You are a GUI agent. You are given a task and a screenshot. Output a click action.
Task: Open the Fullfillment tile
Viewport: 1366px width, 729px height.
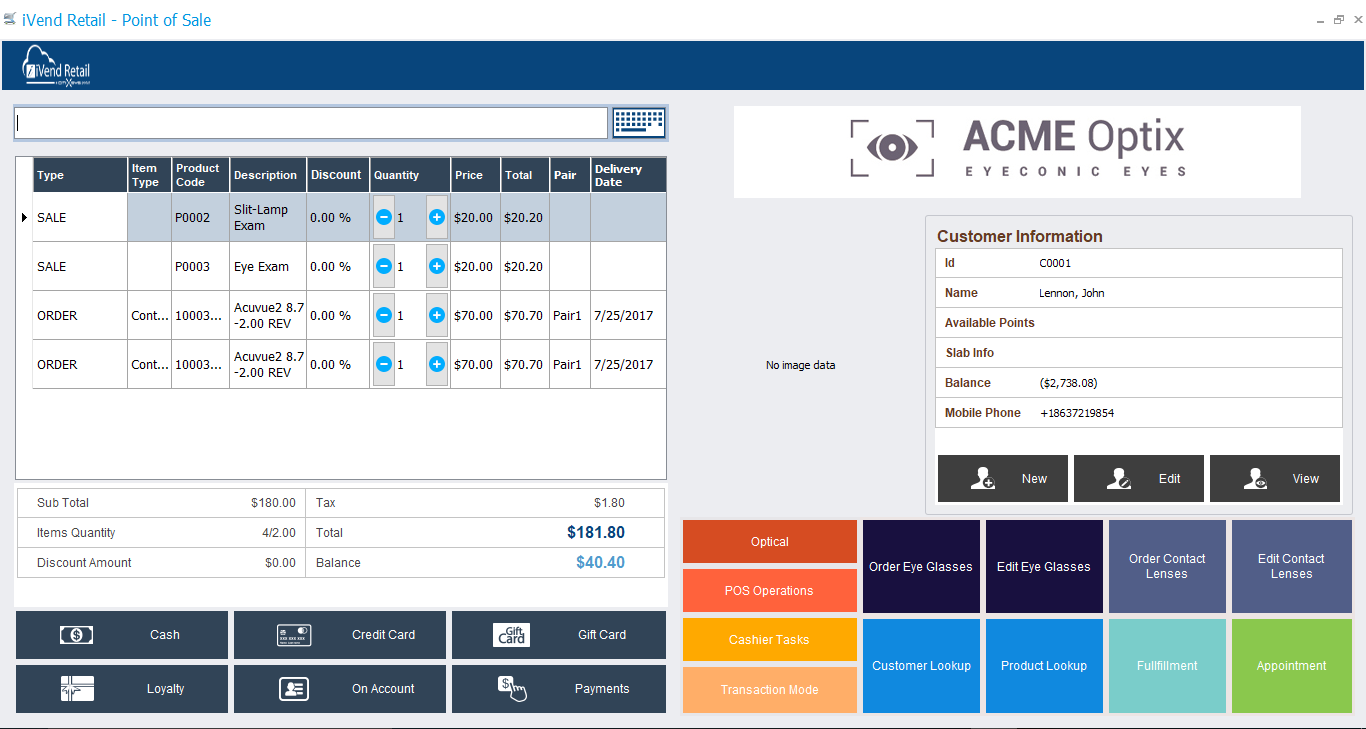pyautogui.click(x=1167, y=666)
